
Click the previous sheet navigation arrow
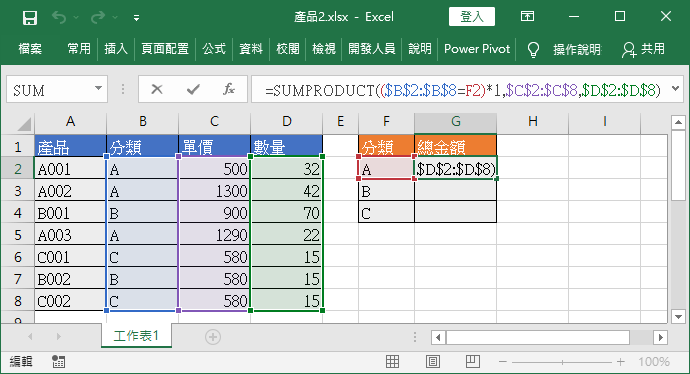point(30,337)
